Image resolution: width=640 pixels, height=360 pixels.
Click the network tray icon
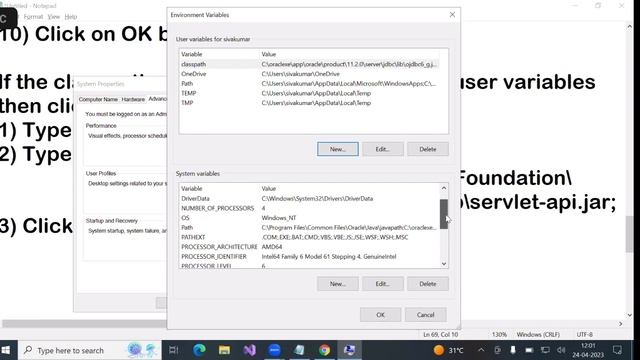point(545,350)
